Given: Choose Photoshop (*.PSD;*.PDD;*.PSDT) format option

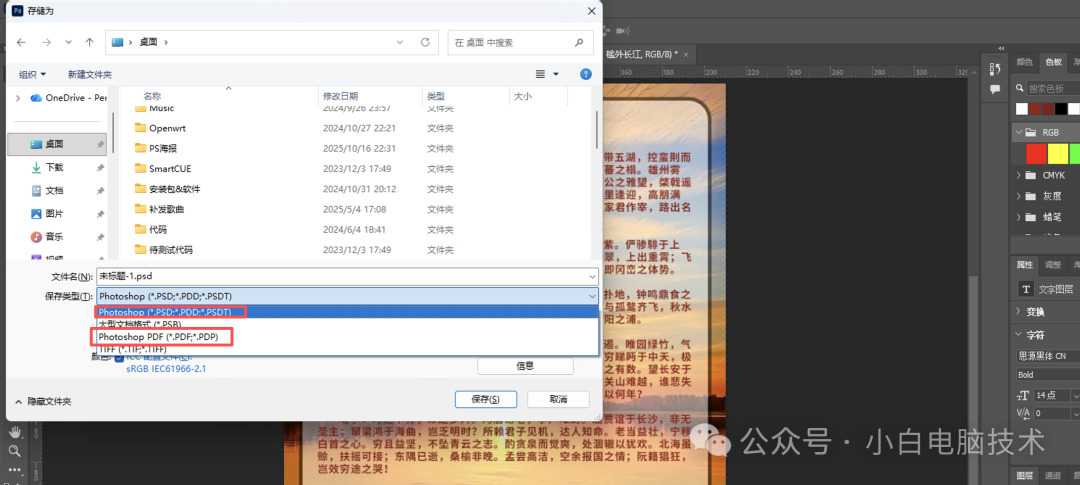Looking at the screenshot, I should 346,312.
